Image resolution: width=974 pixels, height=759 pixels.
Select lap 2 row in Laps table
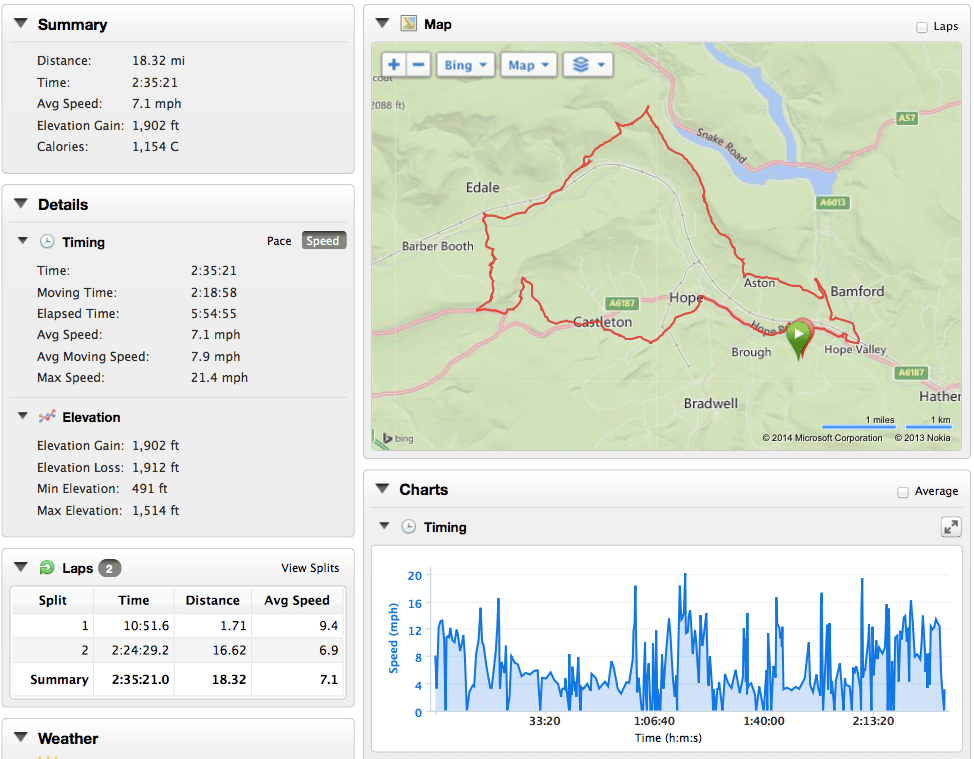point(177,650)
